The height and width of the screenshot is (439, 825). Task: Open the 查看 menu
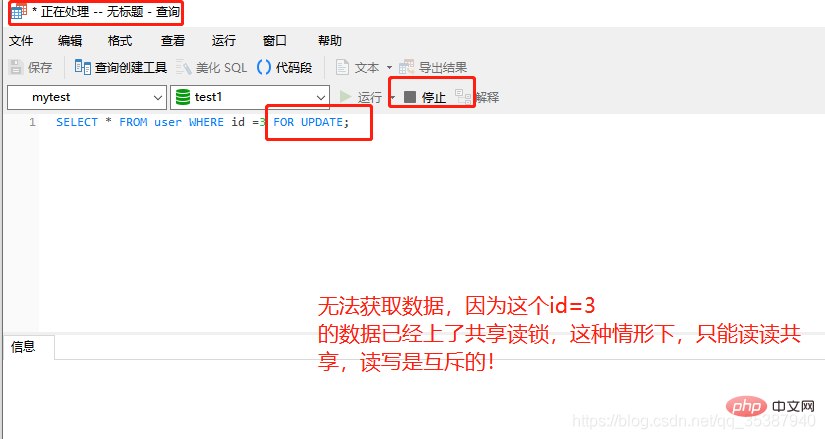click(x=173, y=41)
